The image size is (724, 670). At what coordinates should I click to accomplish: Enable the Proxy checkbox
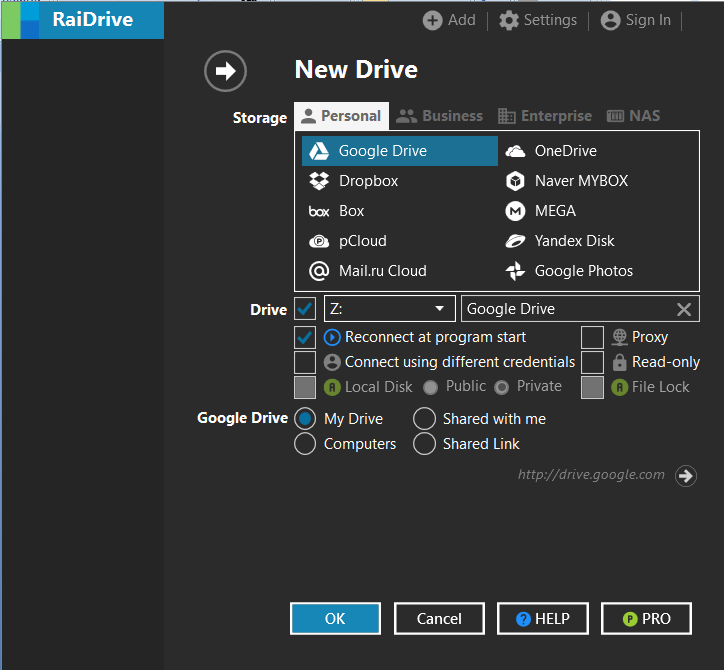click(592, 337)
